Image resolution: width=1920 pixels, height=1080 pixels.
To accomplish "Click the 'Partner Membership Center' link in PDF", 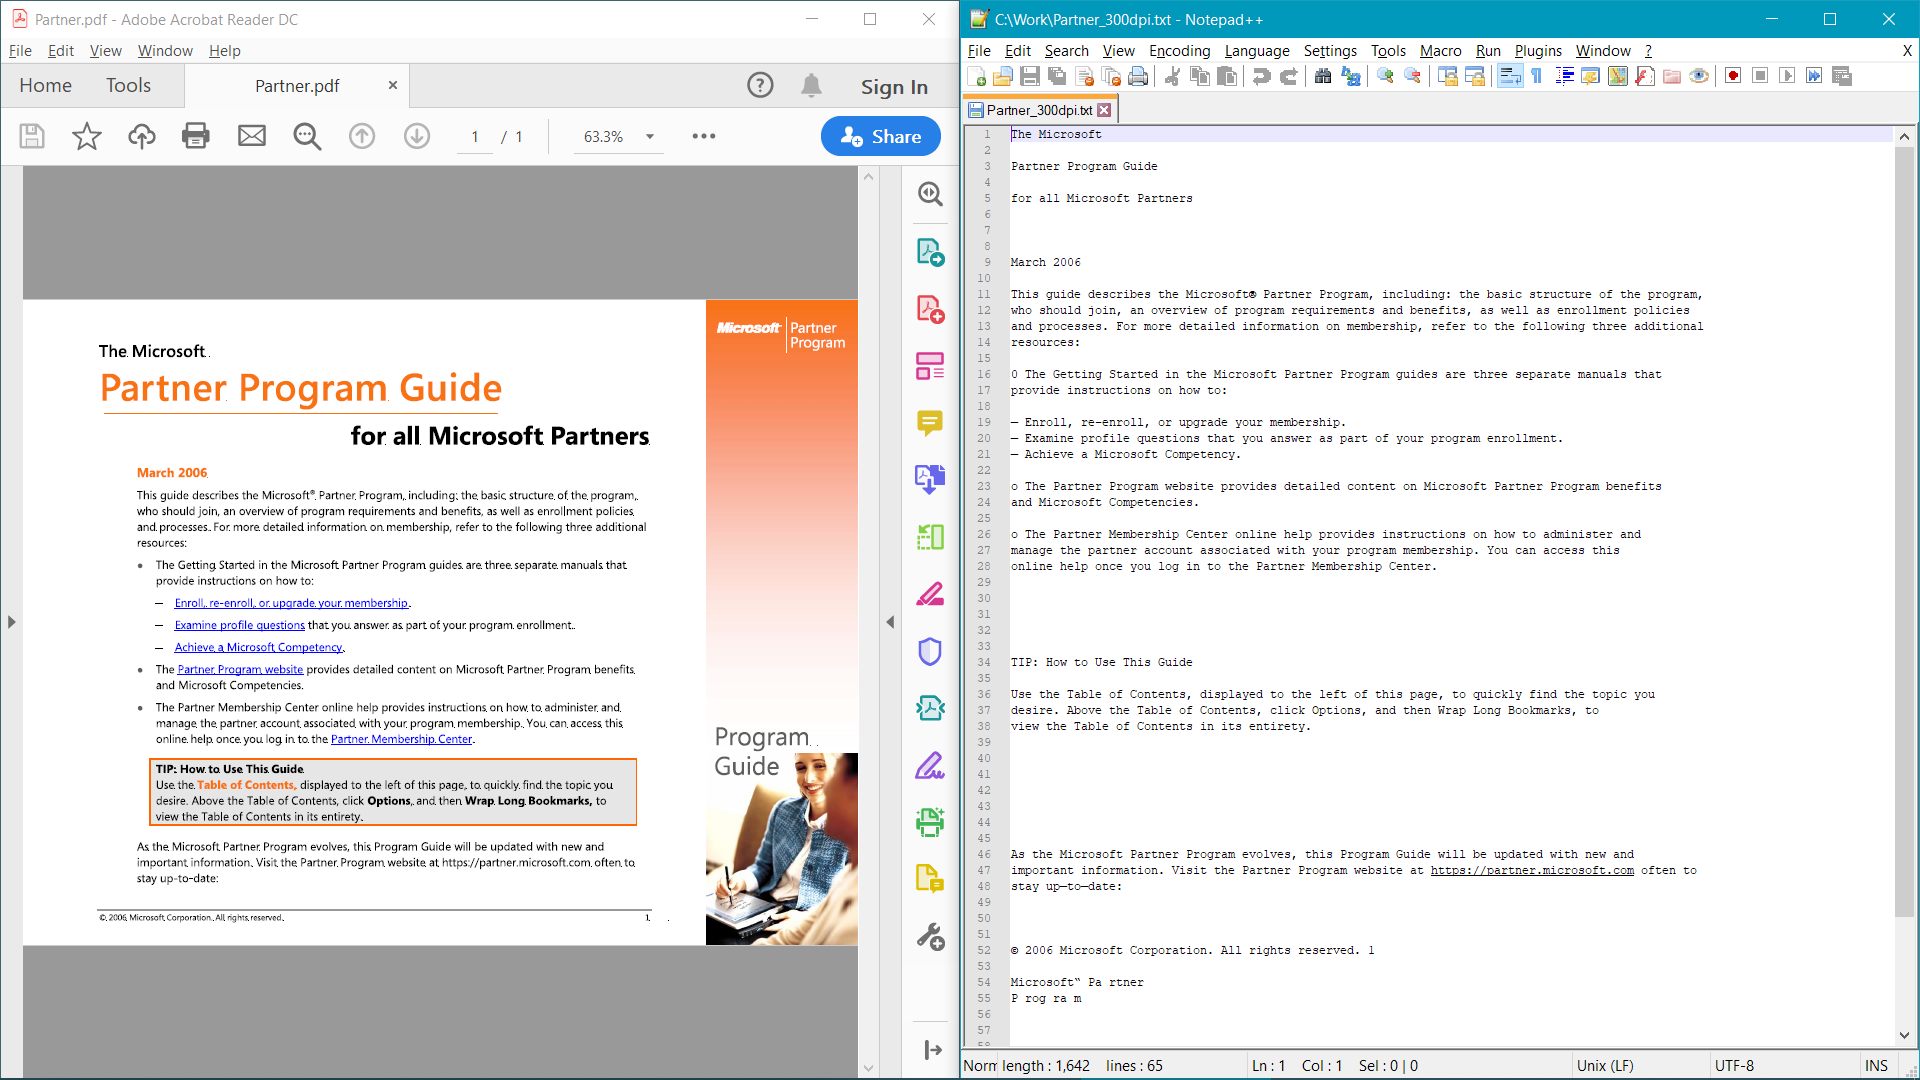I will (402, 740).
